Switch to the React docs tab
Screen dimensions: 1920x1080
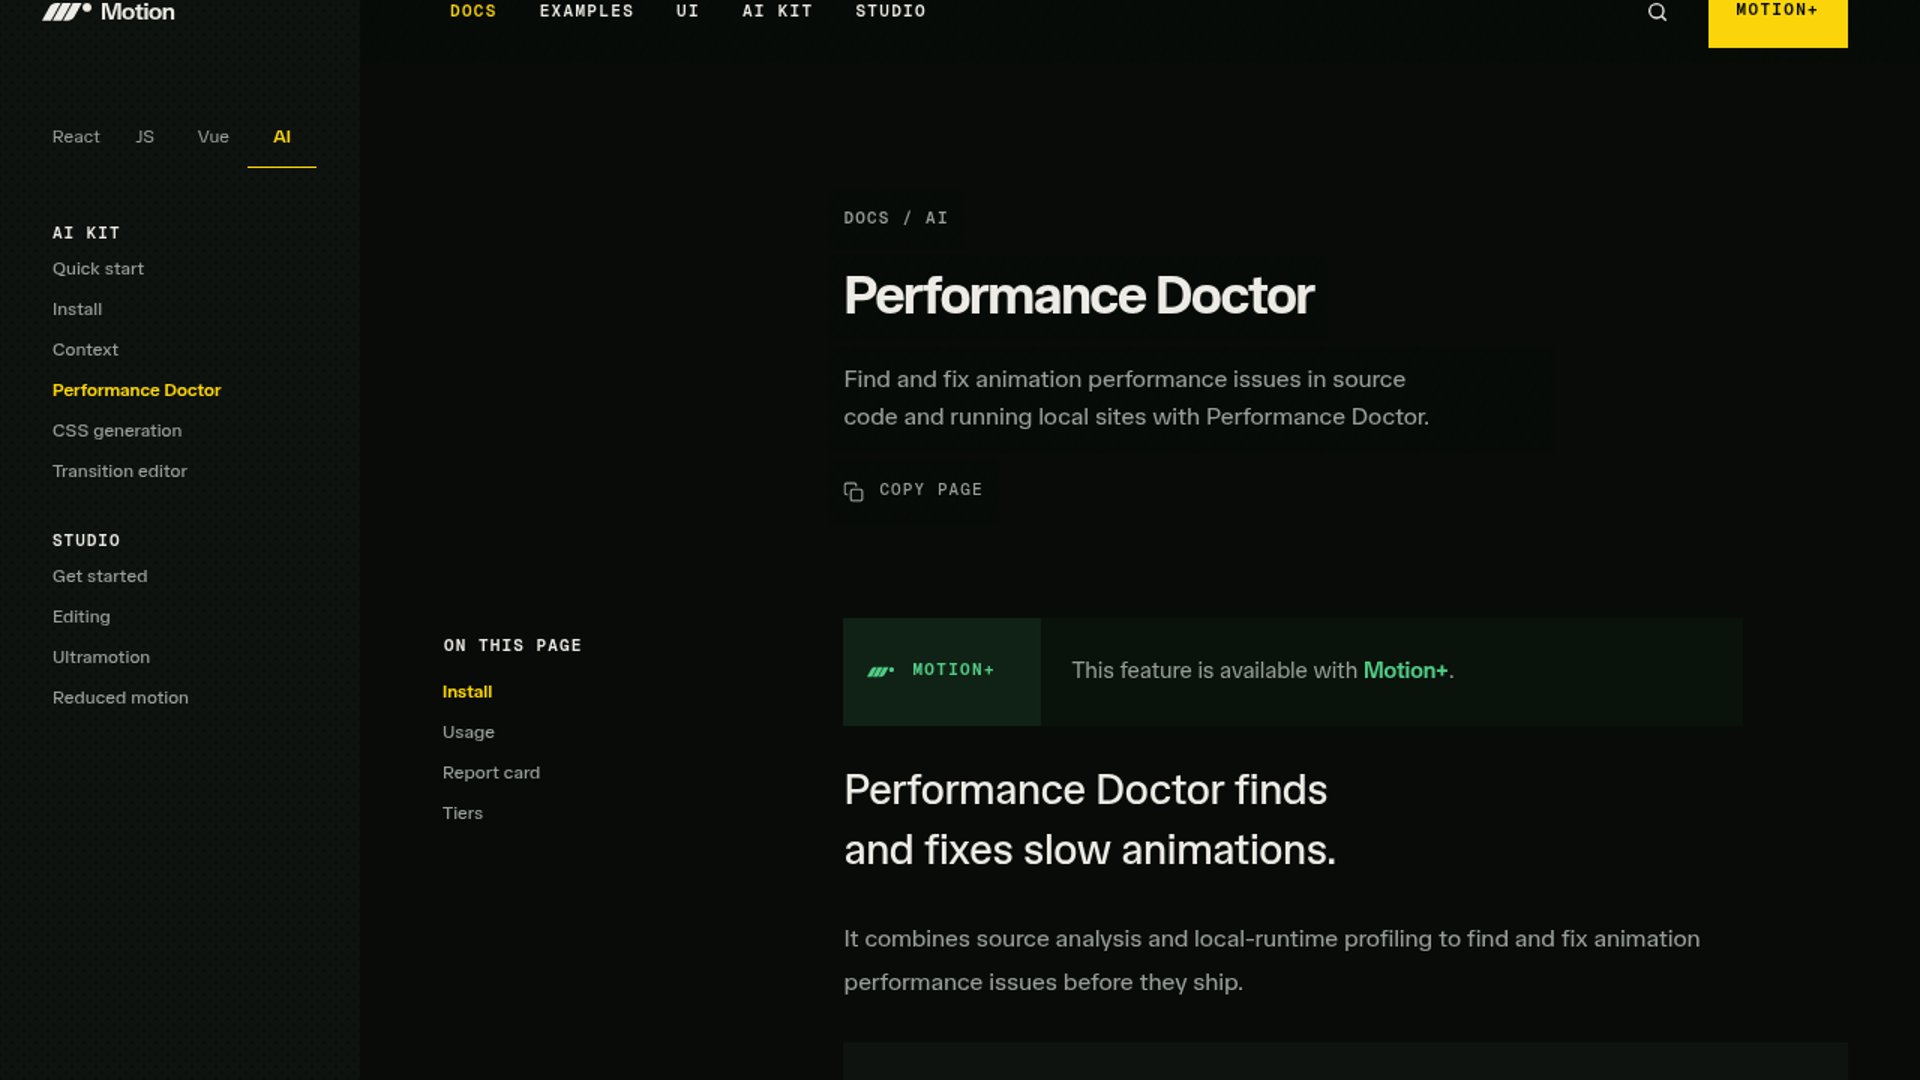click(x=76, y=137)
